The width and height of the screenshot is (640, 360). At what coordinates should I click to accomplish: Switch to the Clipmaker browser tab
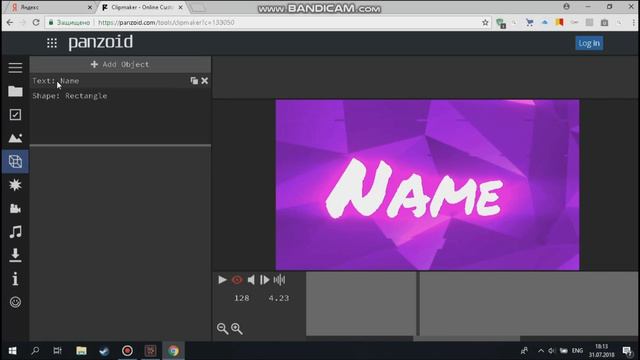pyautogui.click(x=140, y=7)
